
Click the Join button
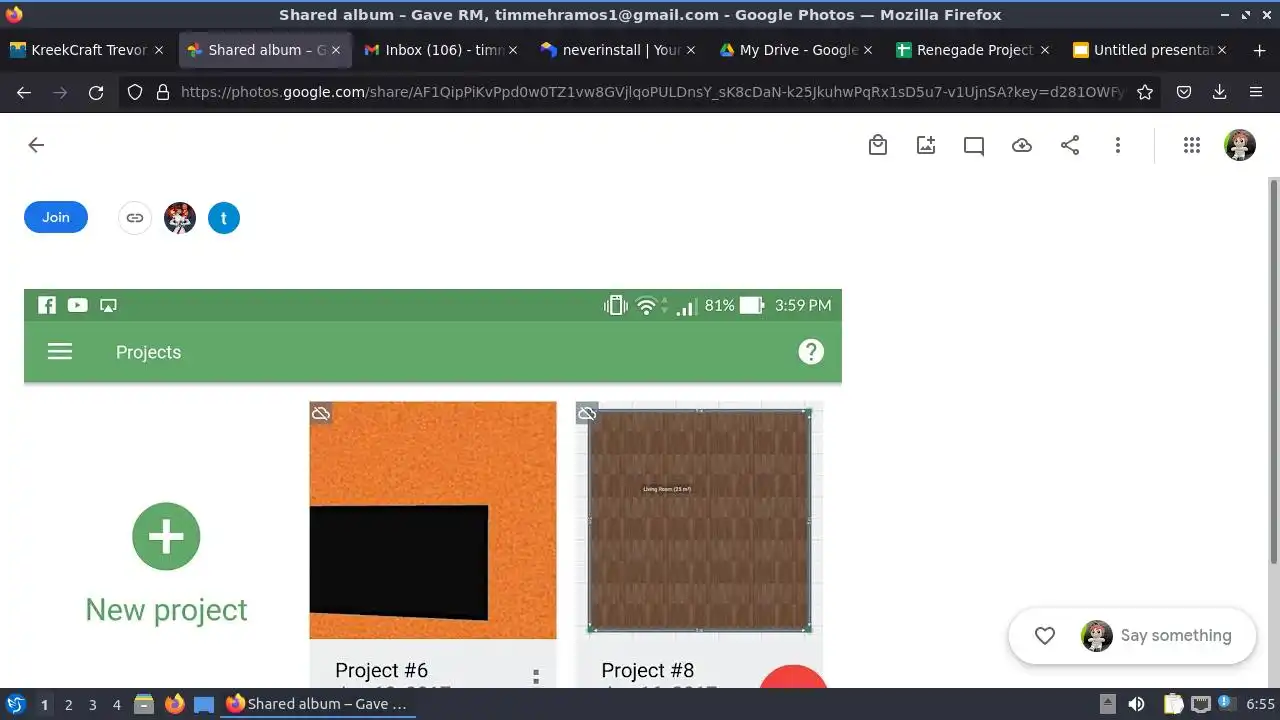point(56,217)
